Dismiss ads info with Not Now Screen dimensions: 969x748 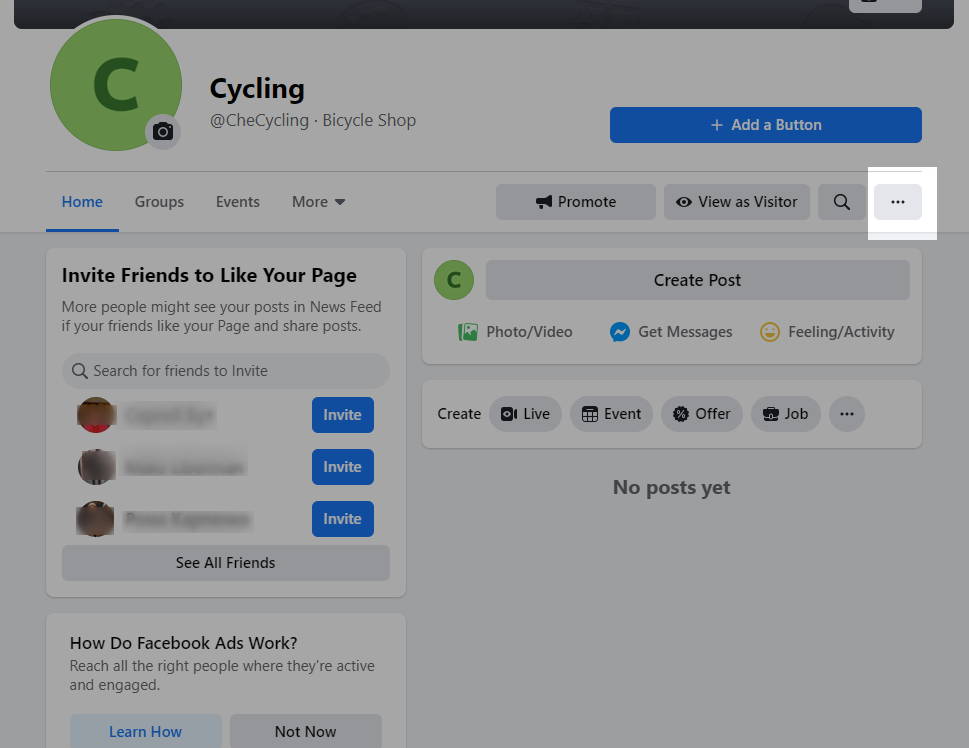coord(305,731)
